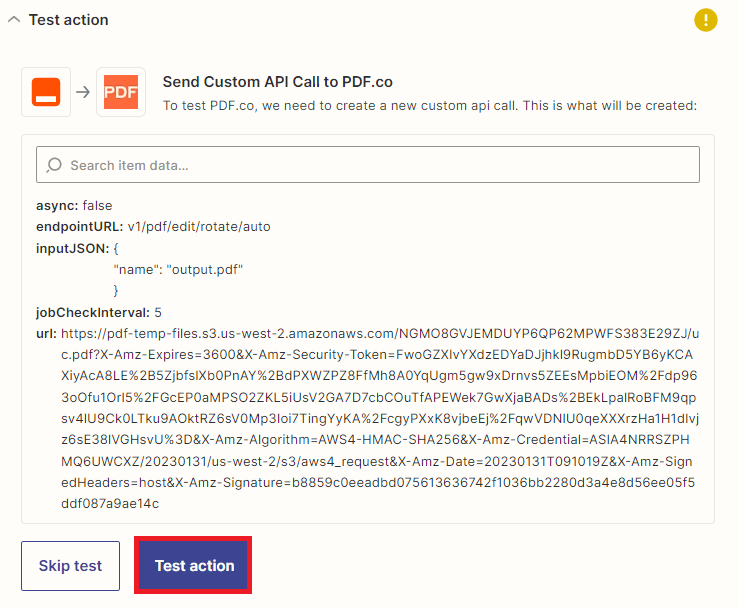Click the PDF.co app icon
This screenshot has height=609, width=739.
pyautogui.click(x=121, y=93)
